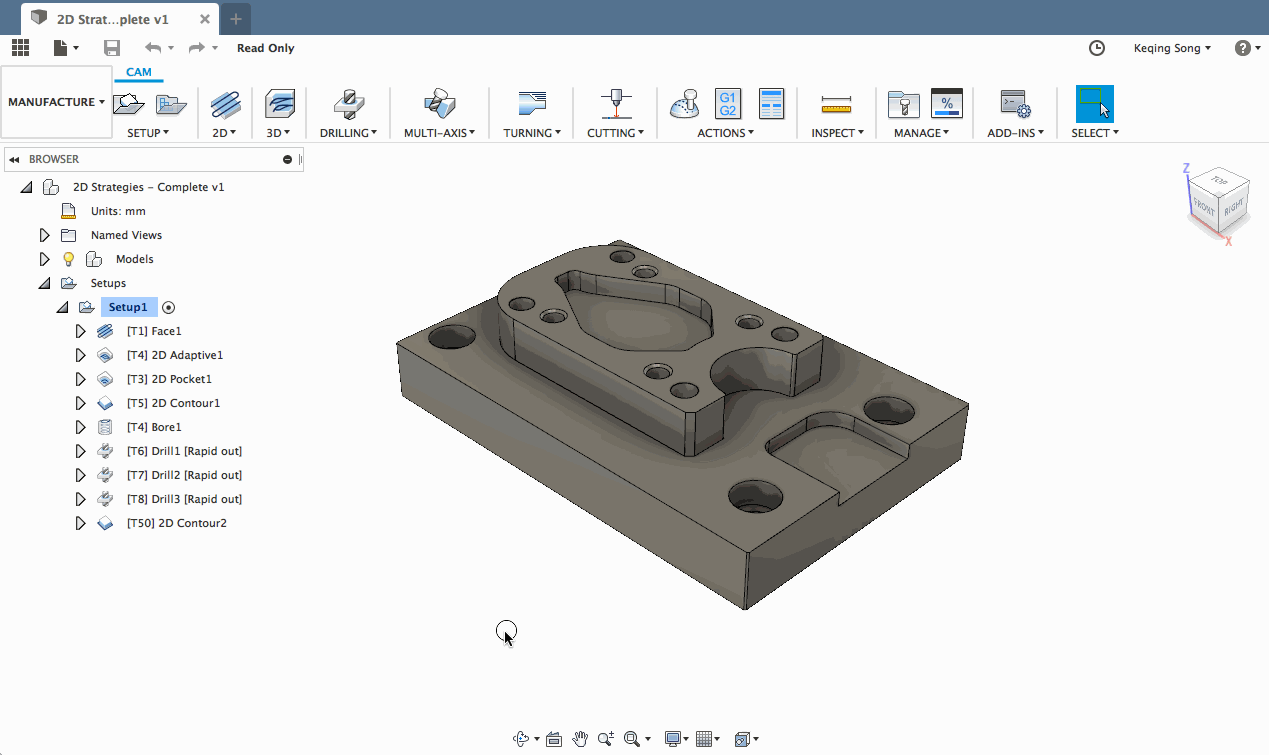Expand the [T4] 2D Adaptive1 operation
Screen dimensions: 1269x755
click(81, 355)
